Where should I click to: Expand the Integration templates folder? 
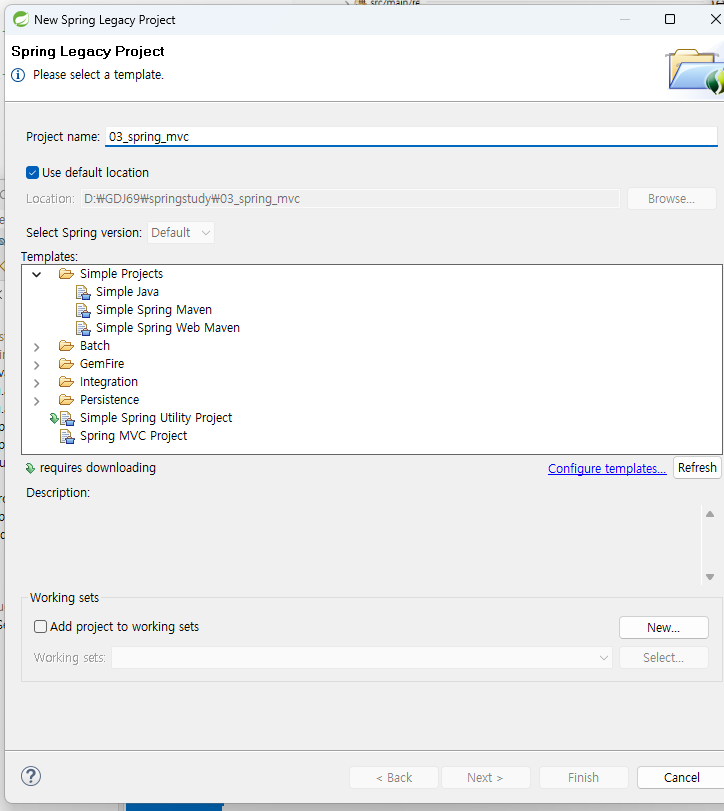pyautogui.click(x=37, y=383)
